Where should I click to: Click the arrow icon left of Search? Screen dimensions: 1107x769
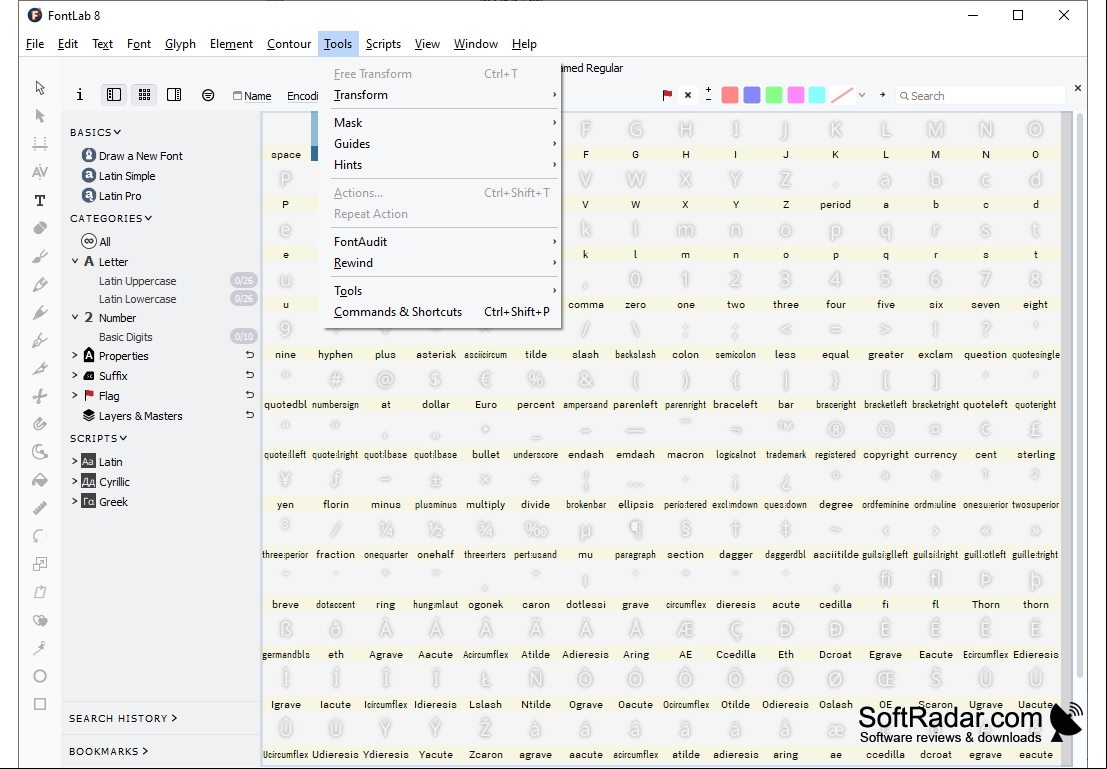coord(882,95)
